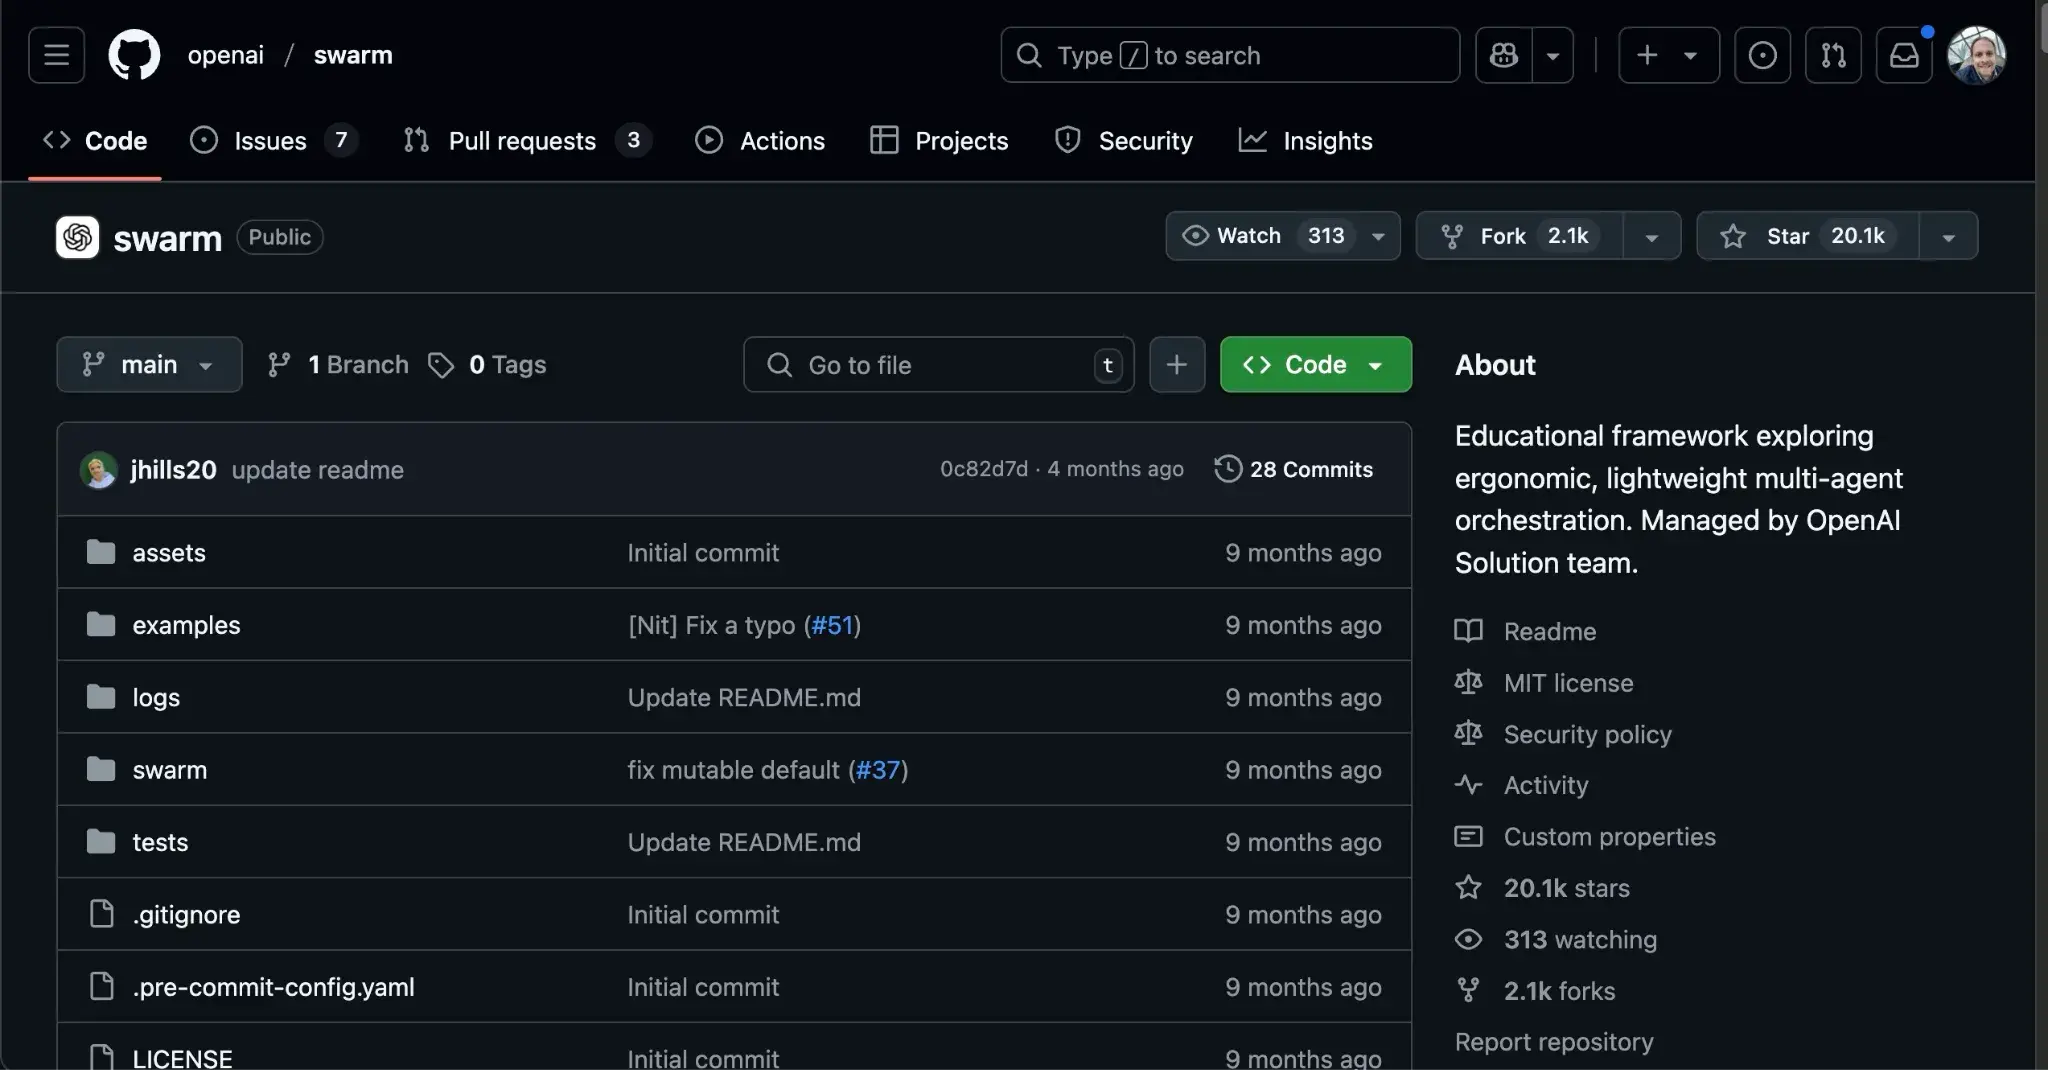This screenshot has width=2048, height=1070.
Task: Open the Security tab
Action: coord(1124,140)
